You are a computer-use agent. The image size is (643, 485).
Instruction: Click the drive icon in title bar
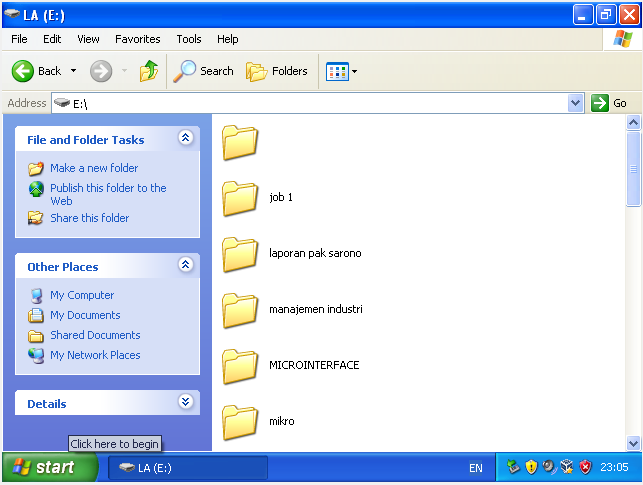coord(12,14)
